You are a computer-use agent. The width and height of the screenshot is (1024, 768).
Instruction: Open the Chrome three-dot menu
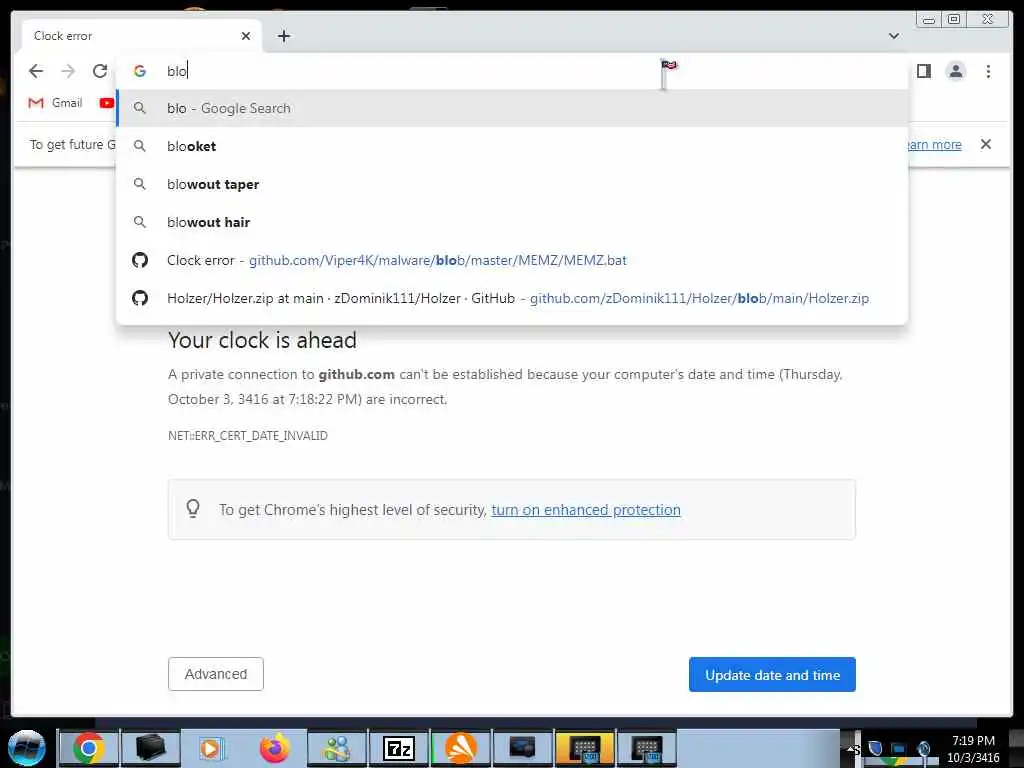(988, 71)
